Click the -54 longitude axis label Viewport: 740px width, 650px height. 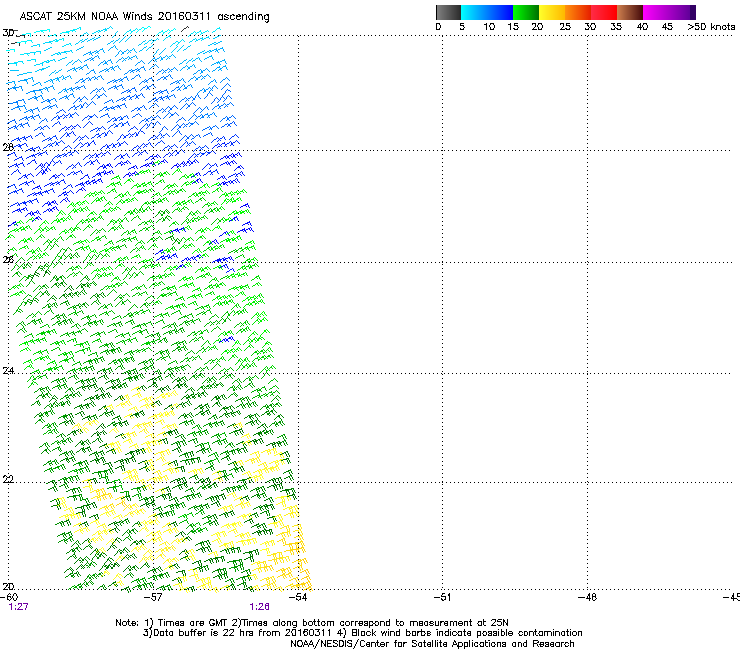tap(298, 597)
